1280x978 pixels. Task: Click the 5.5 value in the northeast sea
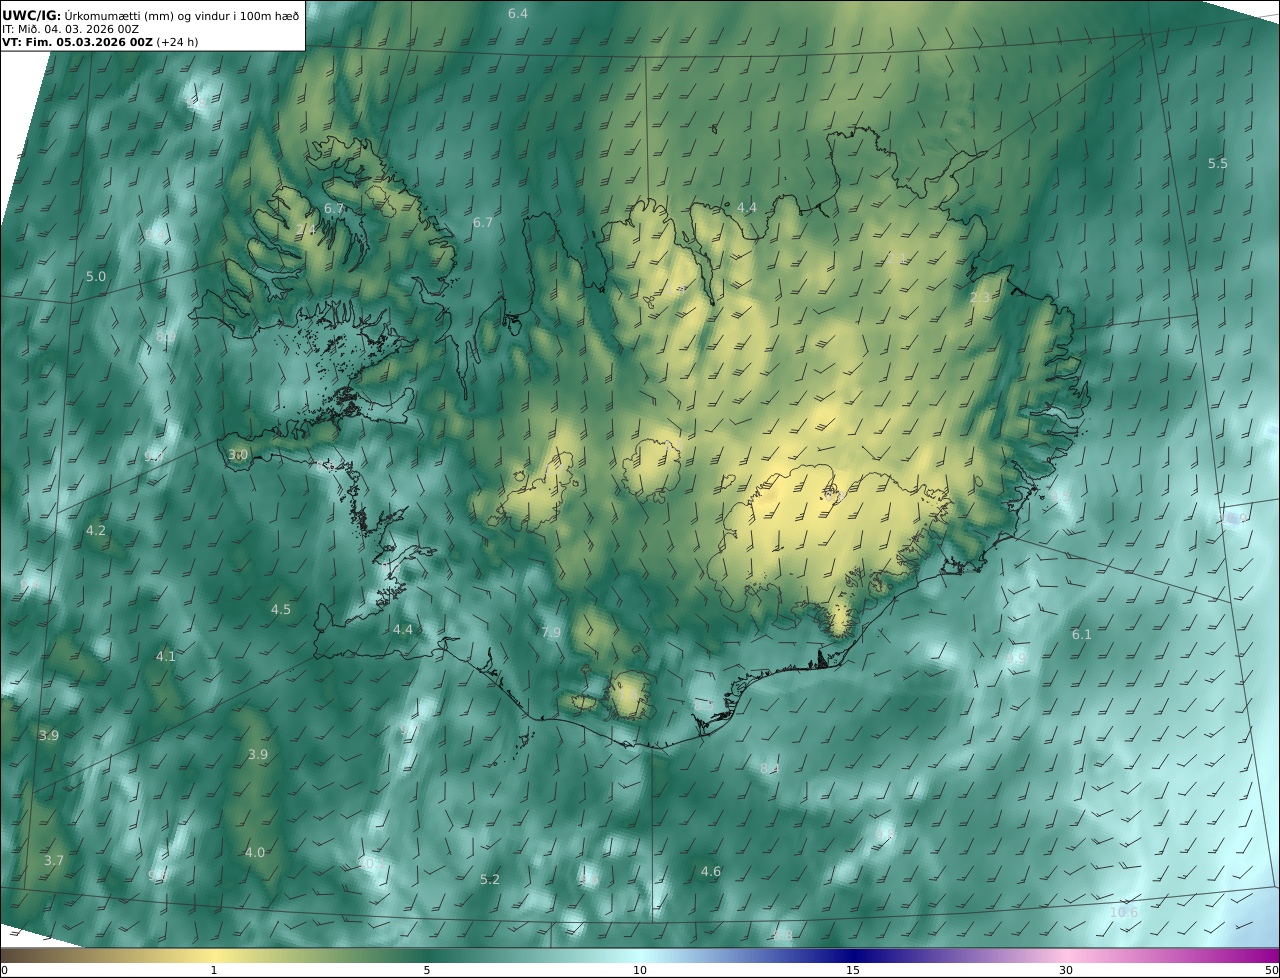pyautogui.click(x=1217, y=163)
